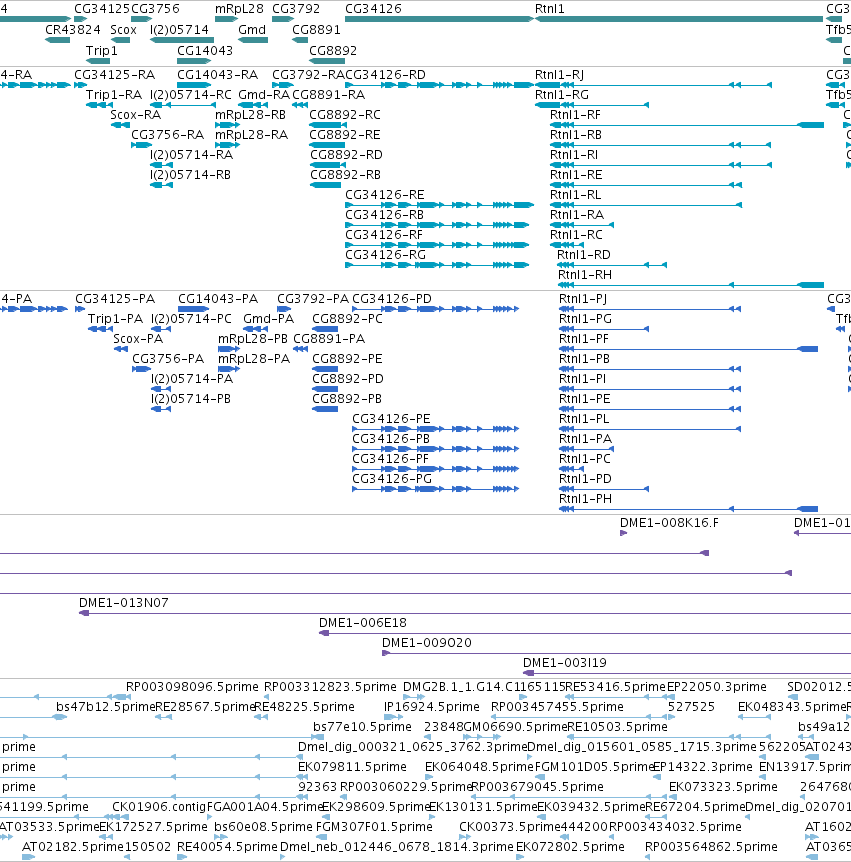Select the CG14043-RA transcript glyph
The width and height of the screenshot is (851, 862).
[194, 85]
